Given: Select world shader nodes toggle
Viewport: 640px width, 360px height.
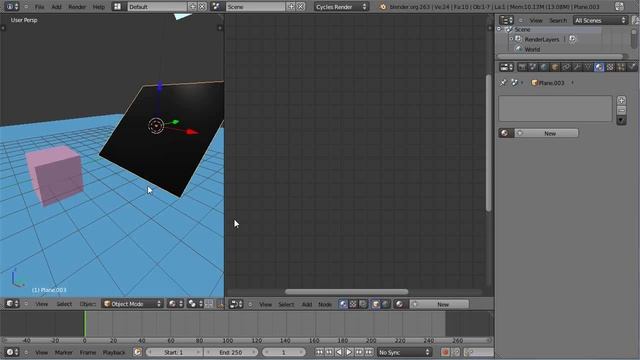Looking at the screenshot, I should tap(385, 304).
